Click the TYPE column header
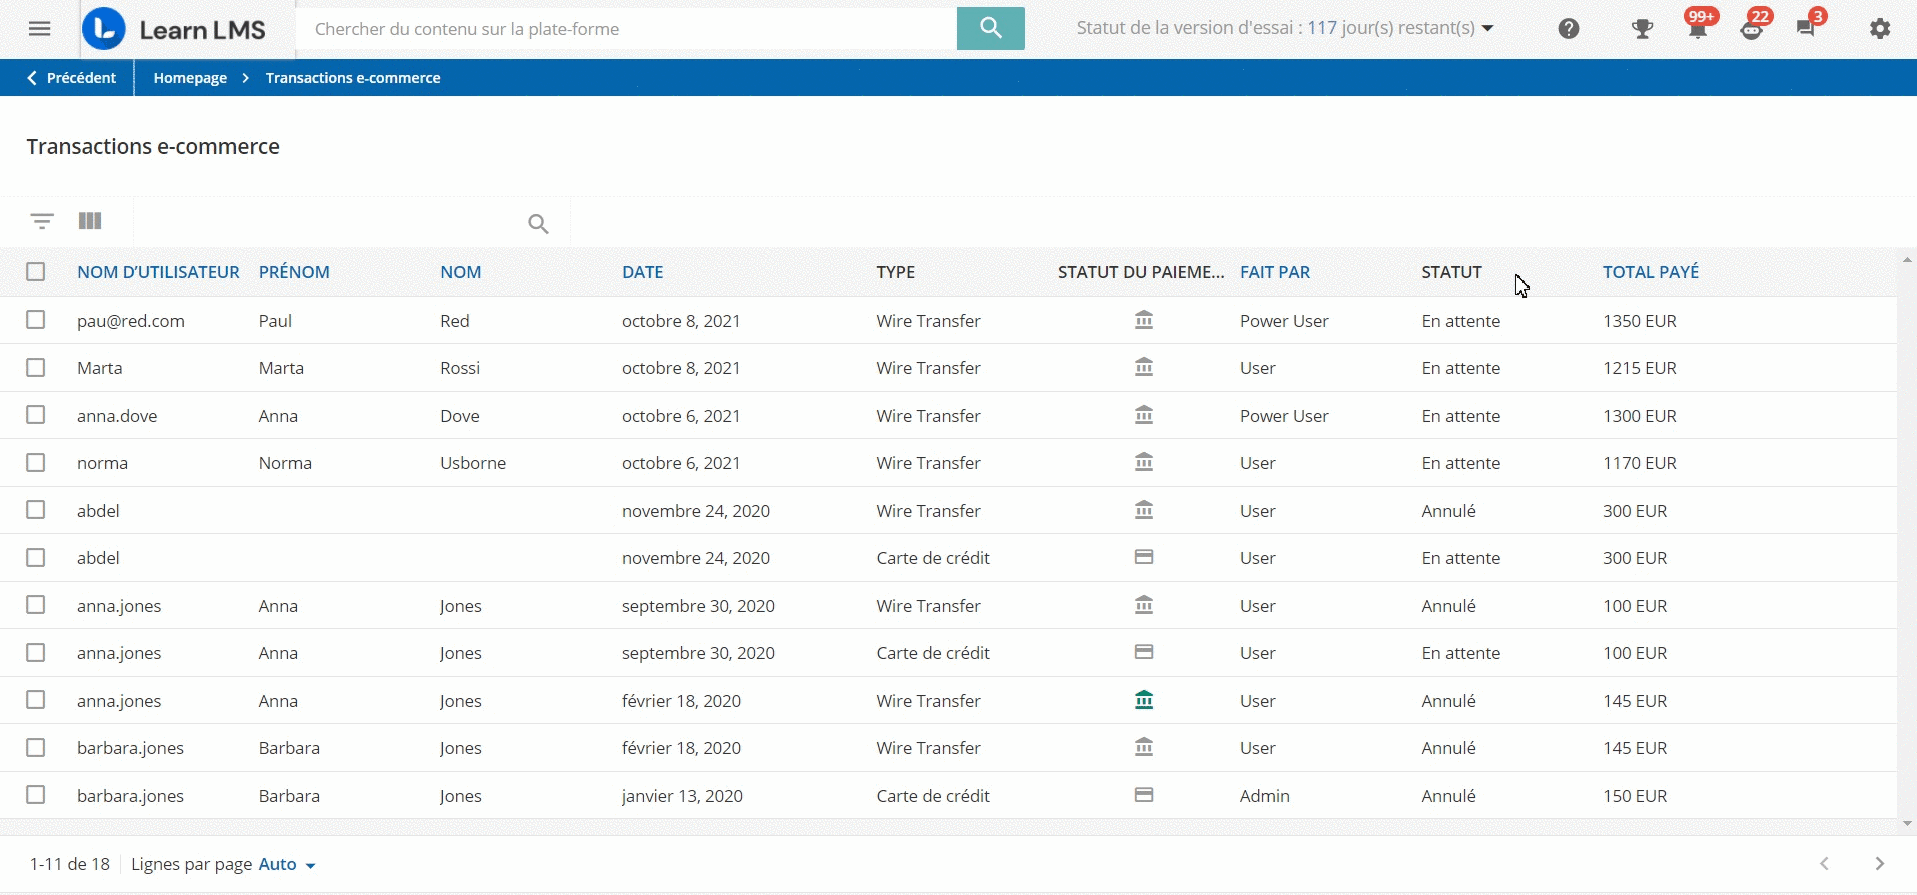Screen dimensions: 1917x895 (896, 272)
